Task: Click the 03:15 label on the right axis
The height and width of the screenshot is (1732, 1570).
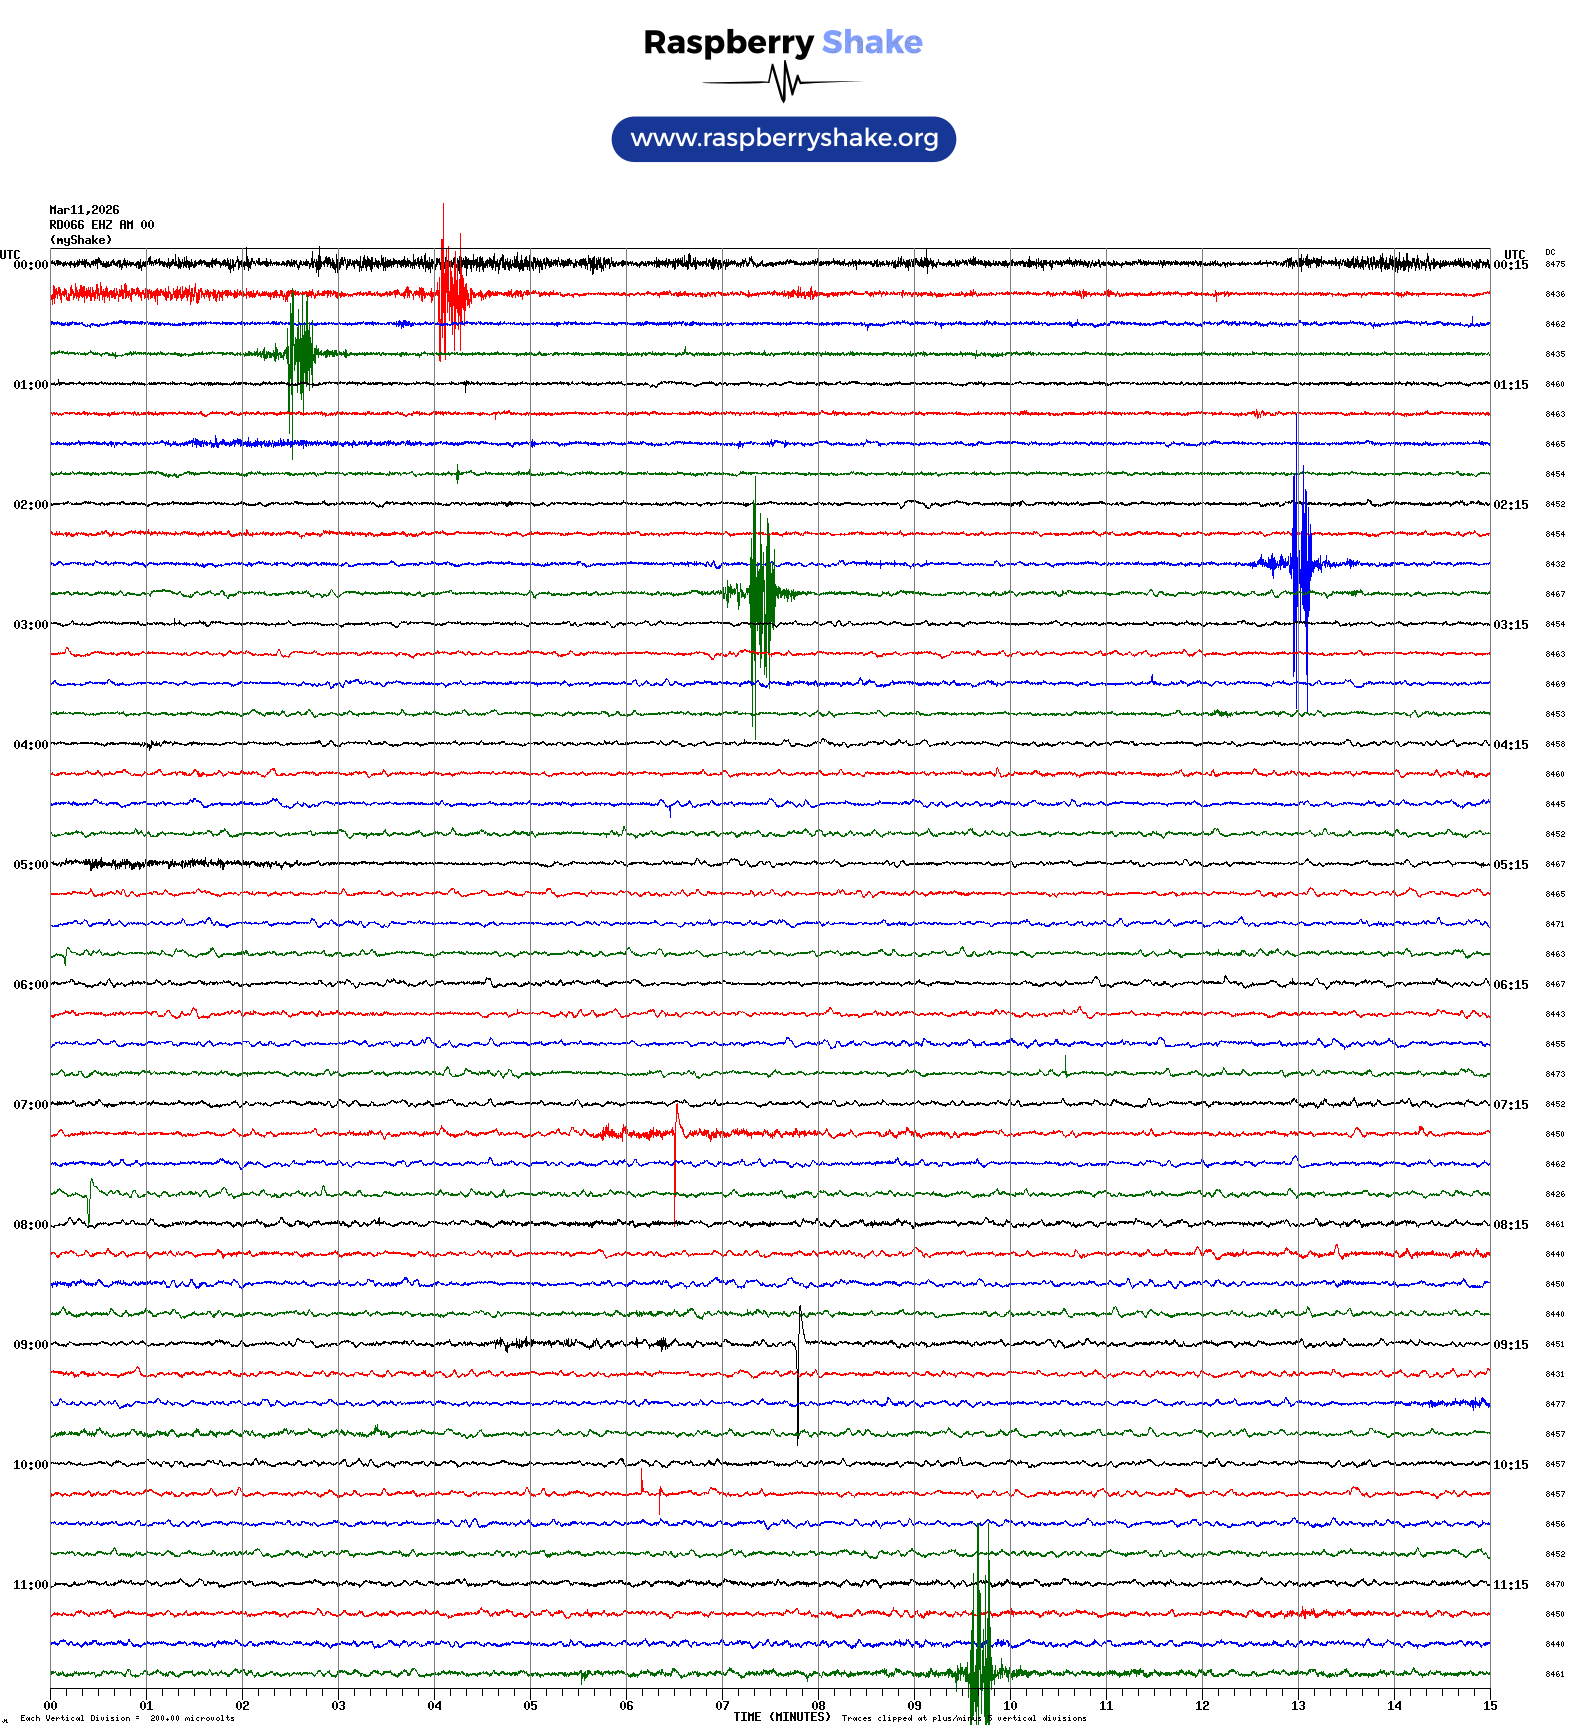Action: [x=1510, y=625]
